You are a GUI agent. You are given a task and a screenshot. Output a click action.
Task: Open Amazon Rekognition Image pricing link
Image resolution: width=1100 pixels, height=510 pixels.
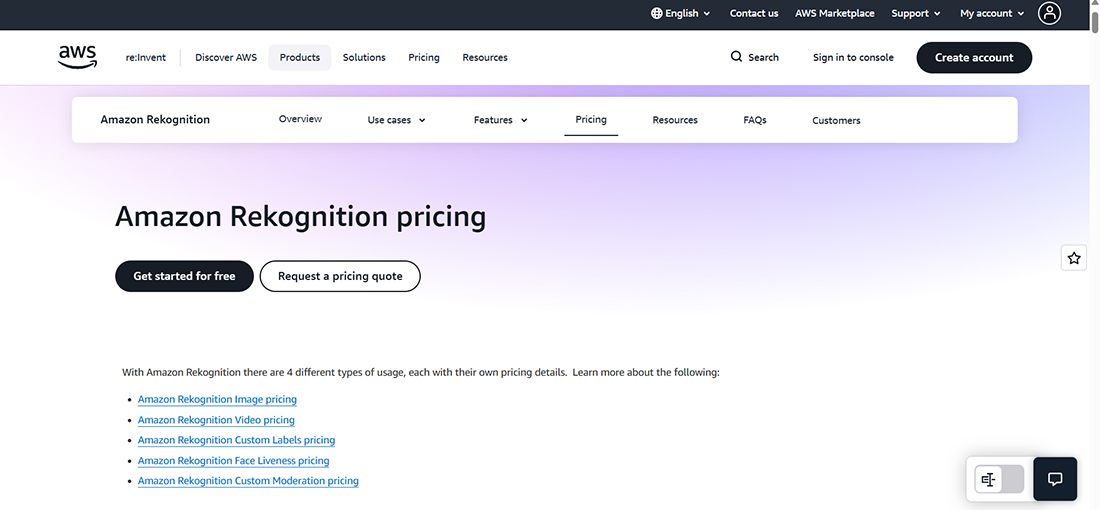coord(217,399)
